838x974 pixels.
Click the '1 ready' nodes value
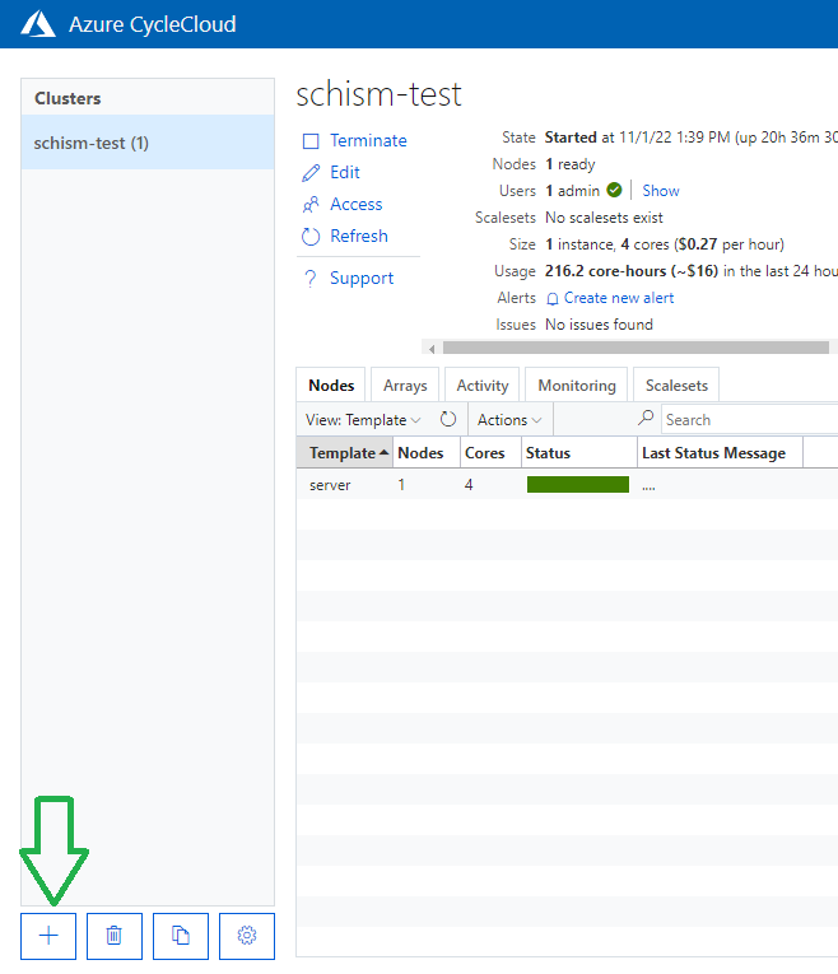point(570,165)
